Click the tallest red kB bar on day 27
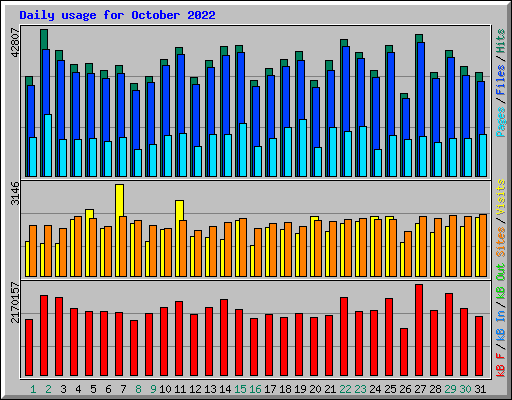The image size is (512, 400). (419, 330)
